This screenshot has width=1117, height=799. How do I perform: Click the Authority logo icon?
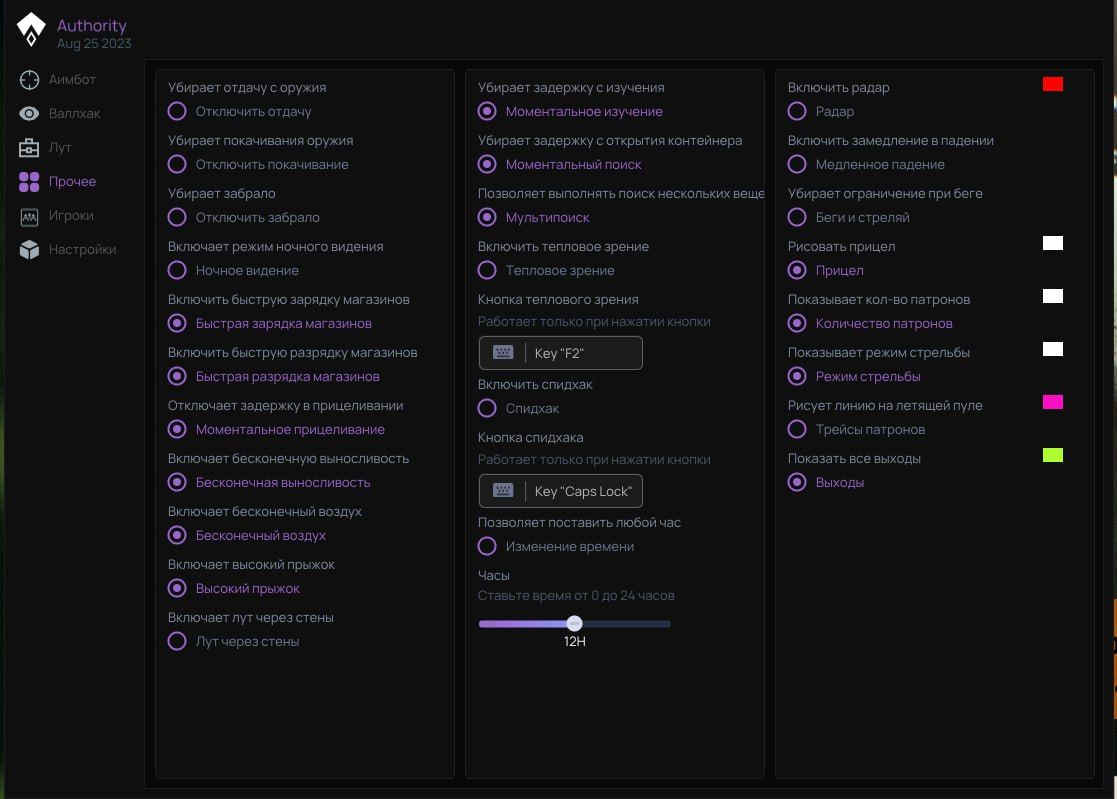(32, 30)
